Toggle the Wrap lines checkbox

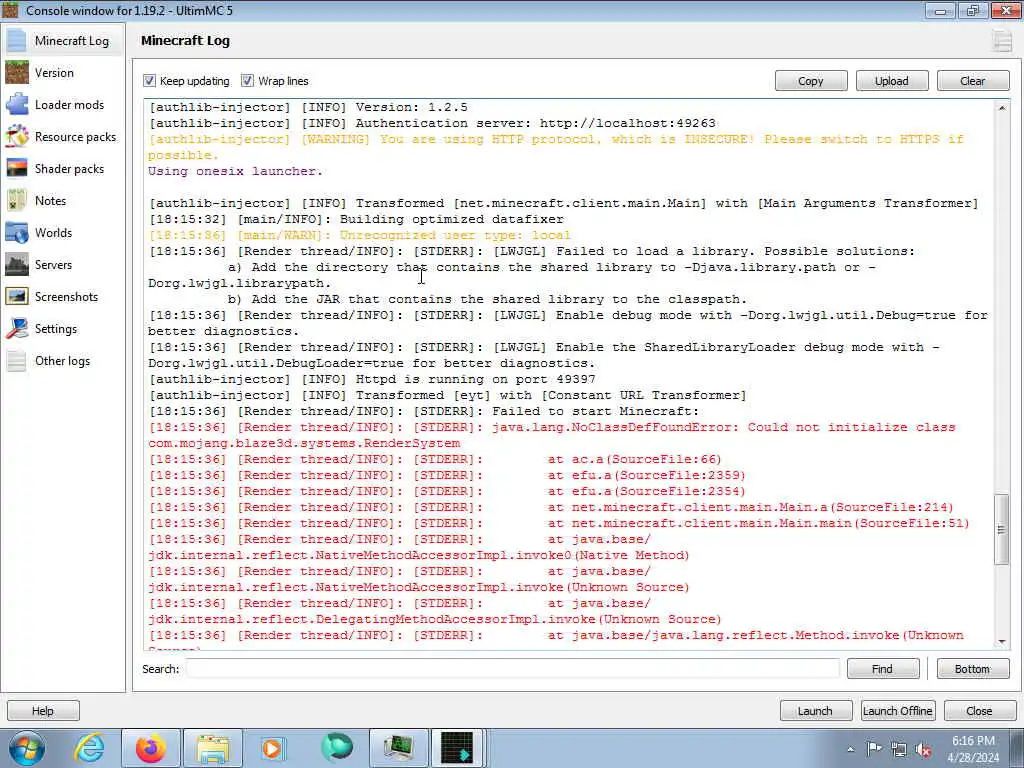[247, 81]
